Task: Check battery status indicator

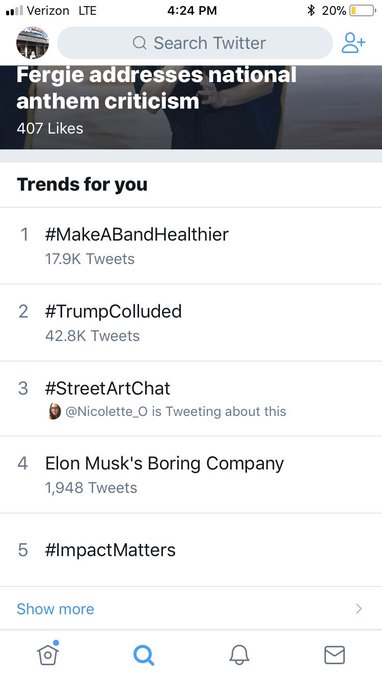Action: point(362,10)
